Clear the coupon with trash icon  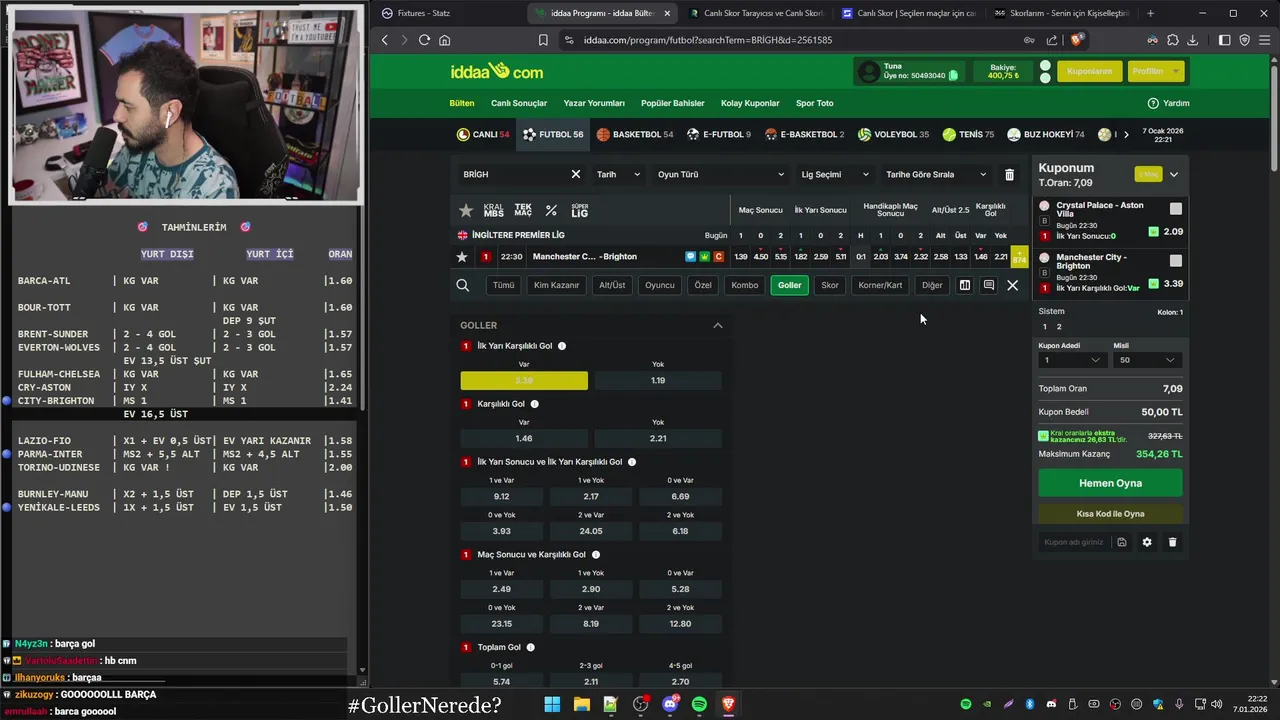1173,542
